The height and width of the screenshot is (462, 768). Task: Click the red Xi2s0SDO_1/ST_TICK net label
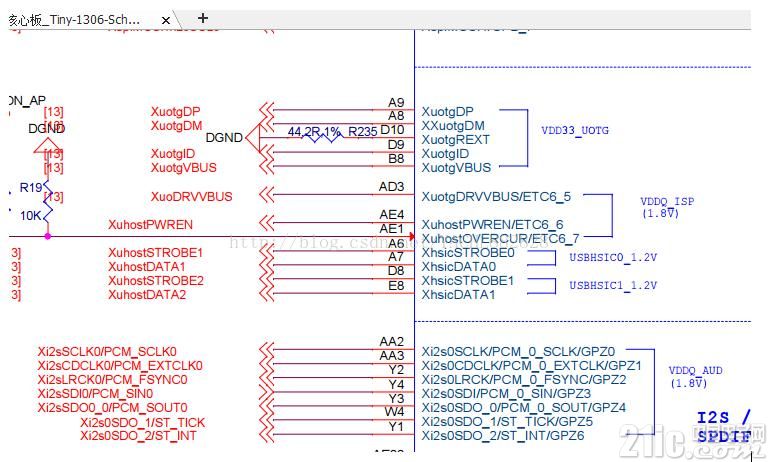pos(143,422)
